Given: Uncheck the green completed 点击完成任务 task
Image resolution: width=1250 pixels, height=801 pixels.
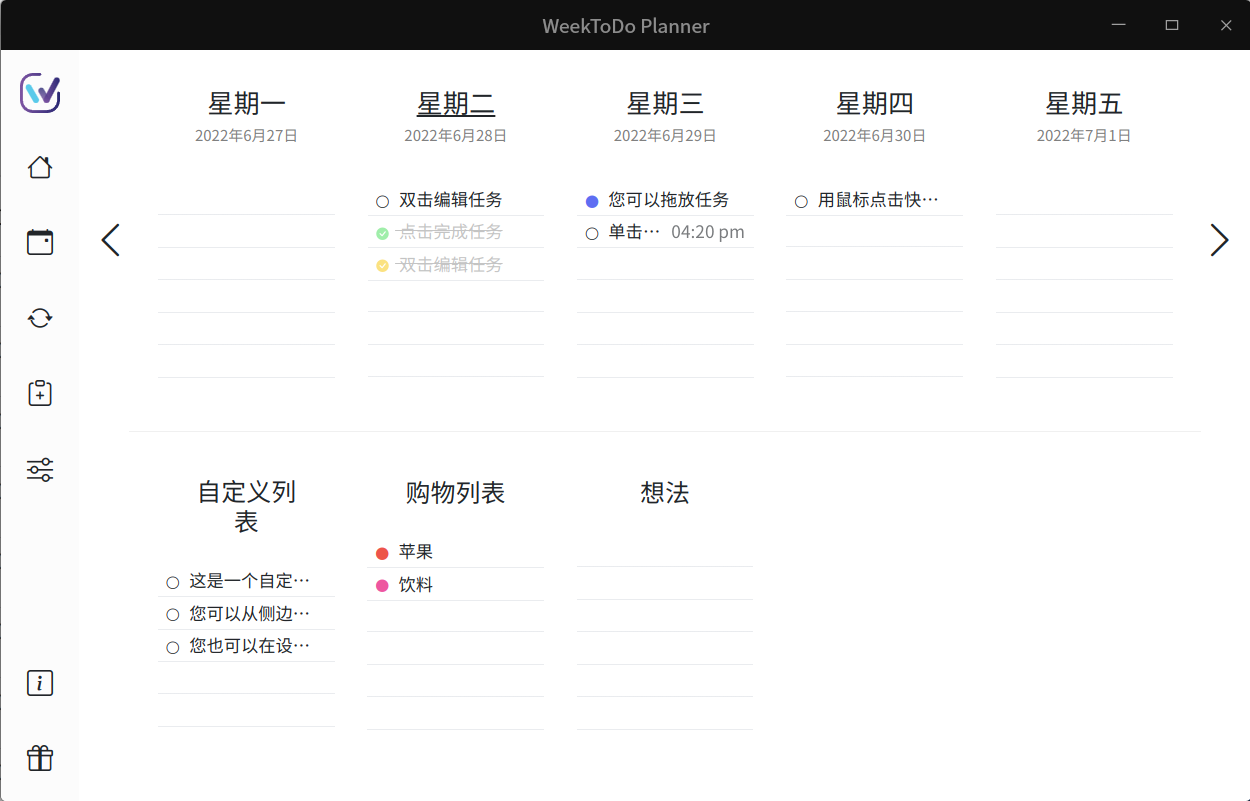Looking at the screenshot, I should click(x=382, y=233).
